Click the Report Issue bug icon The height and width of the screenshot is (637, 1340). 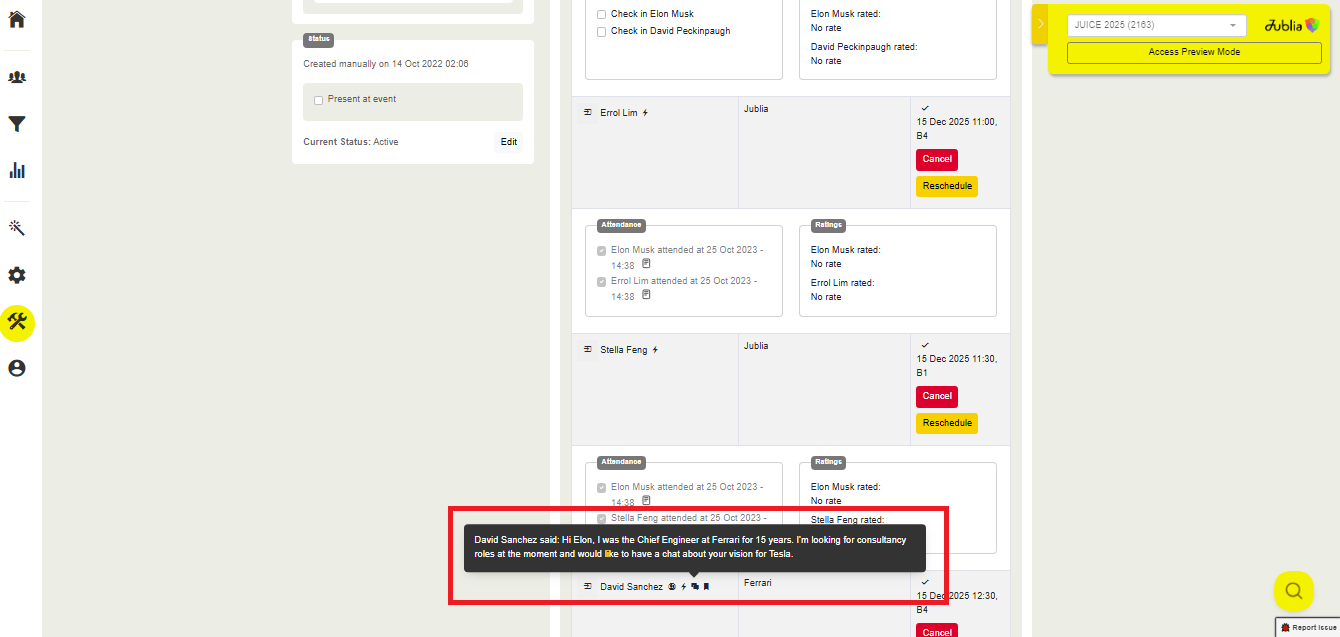(1285, 627)
